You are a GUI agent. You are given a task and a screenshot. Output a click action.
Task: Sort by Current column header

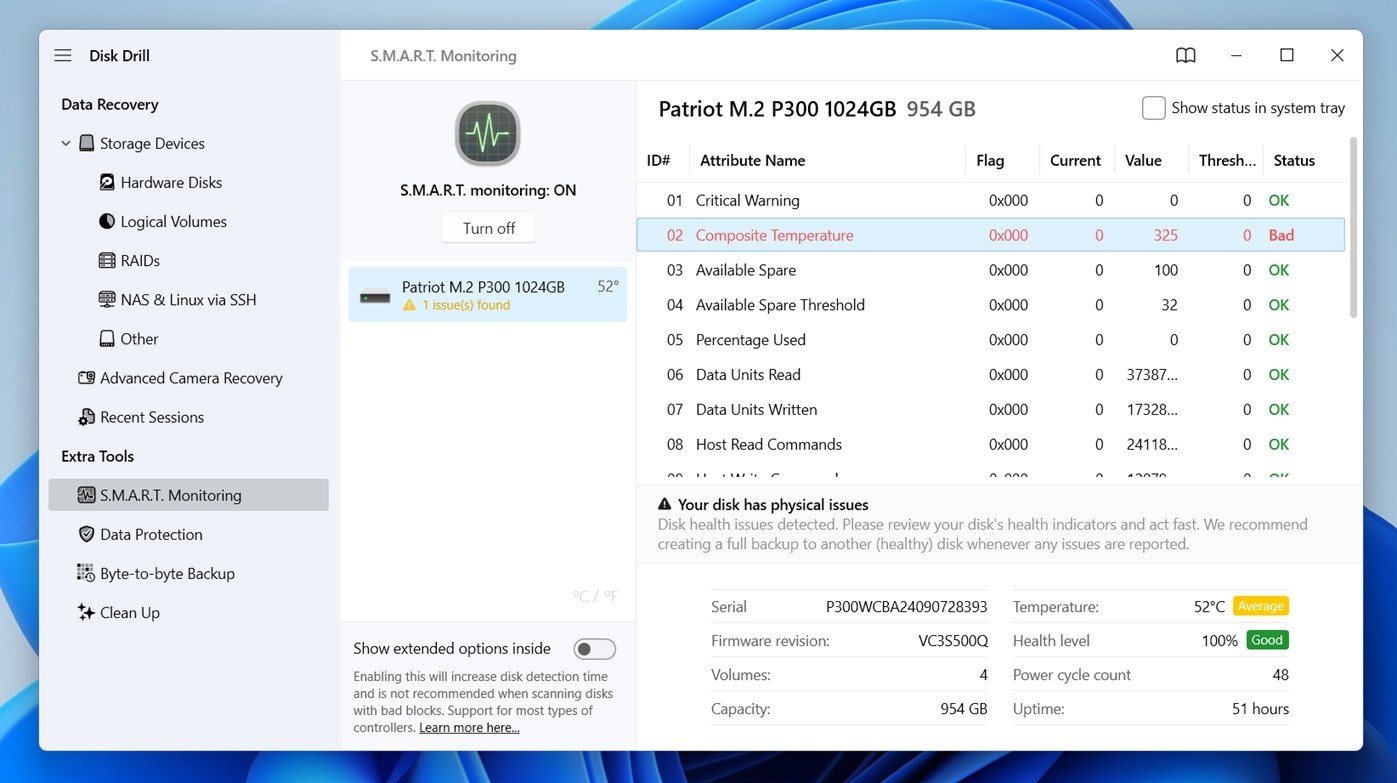point(1075,160)
